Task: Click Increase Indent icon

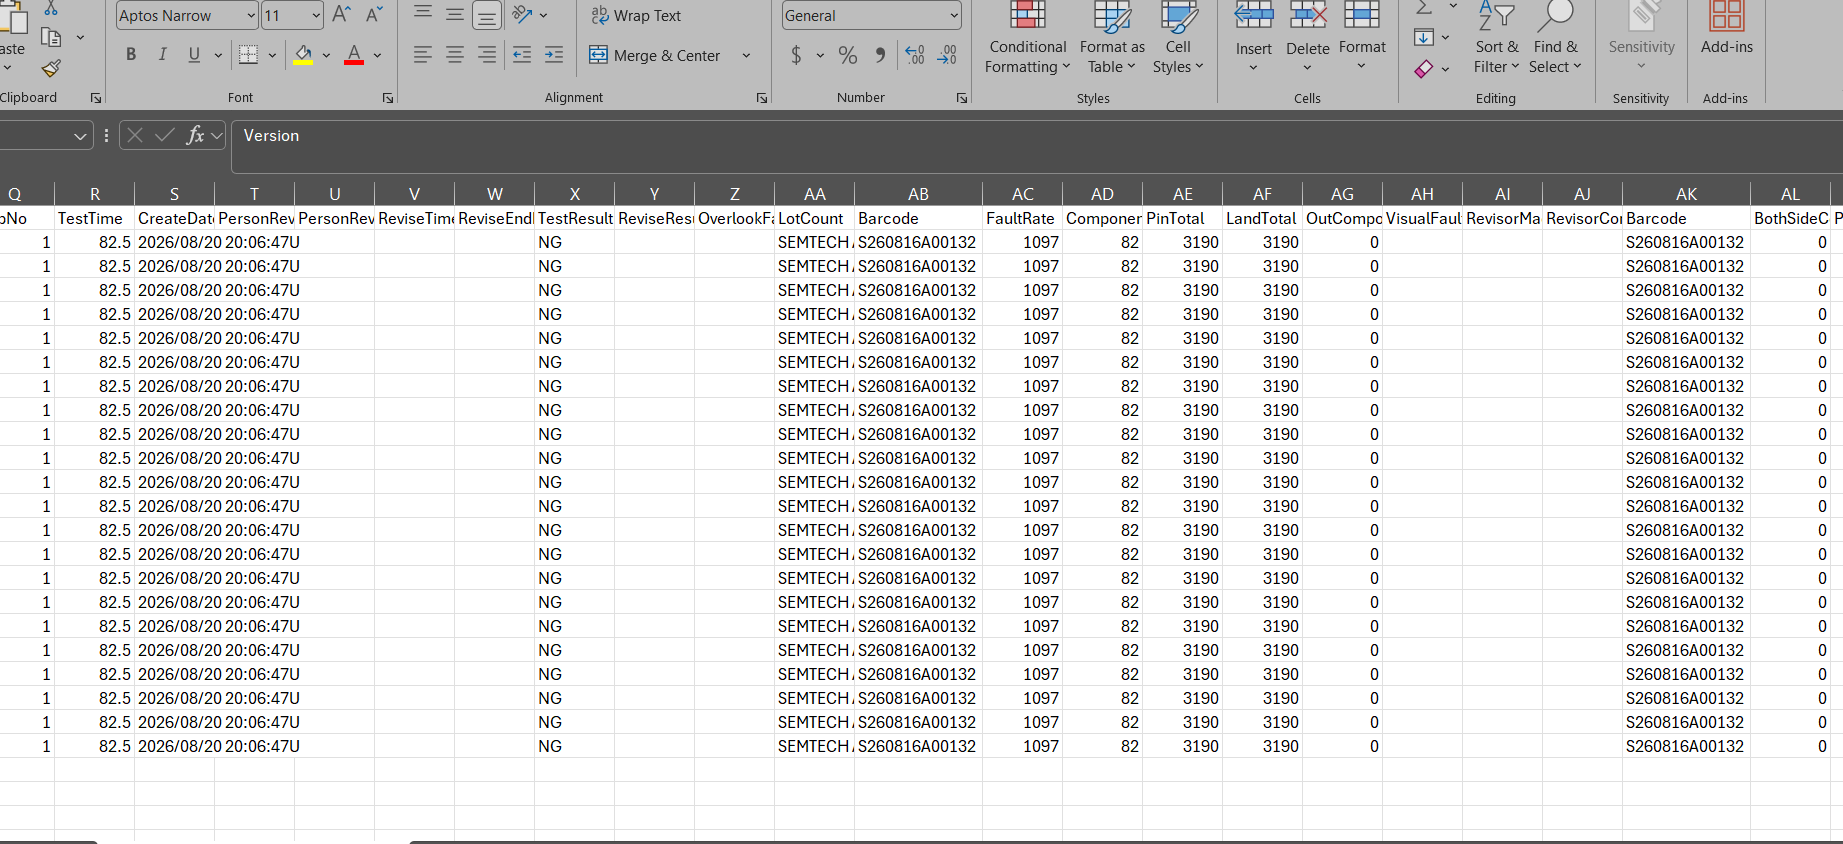Action: (554, 55)
